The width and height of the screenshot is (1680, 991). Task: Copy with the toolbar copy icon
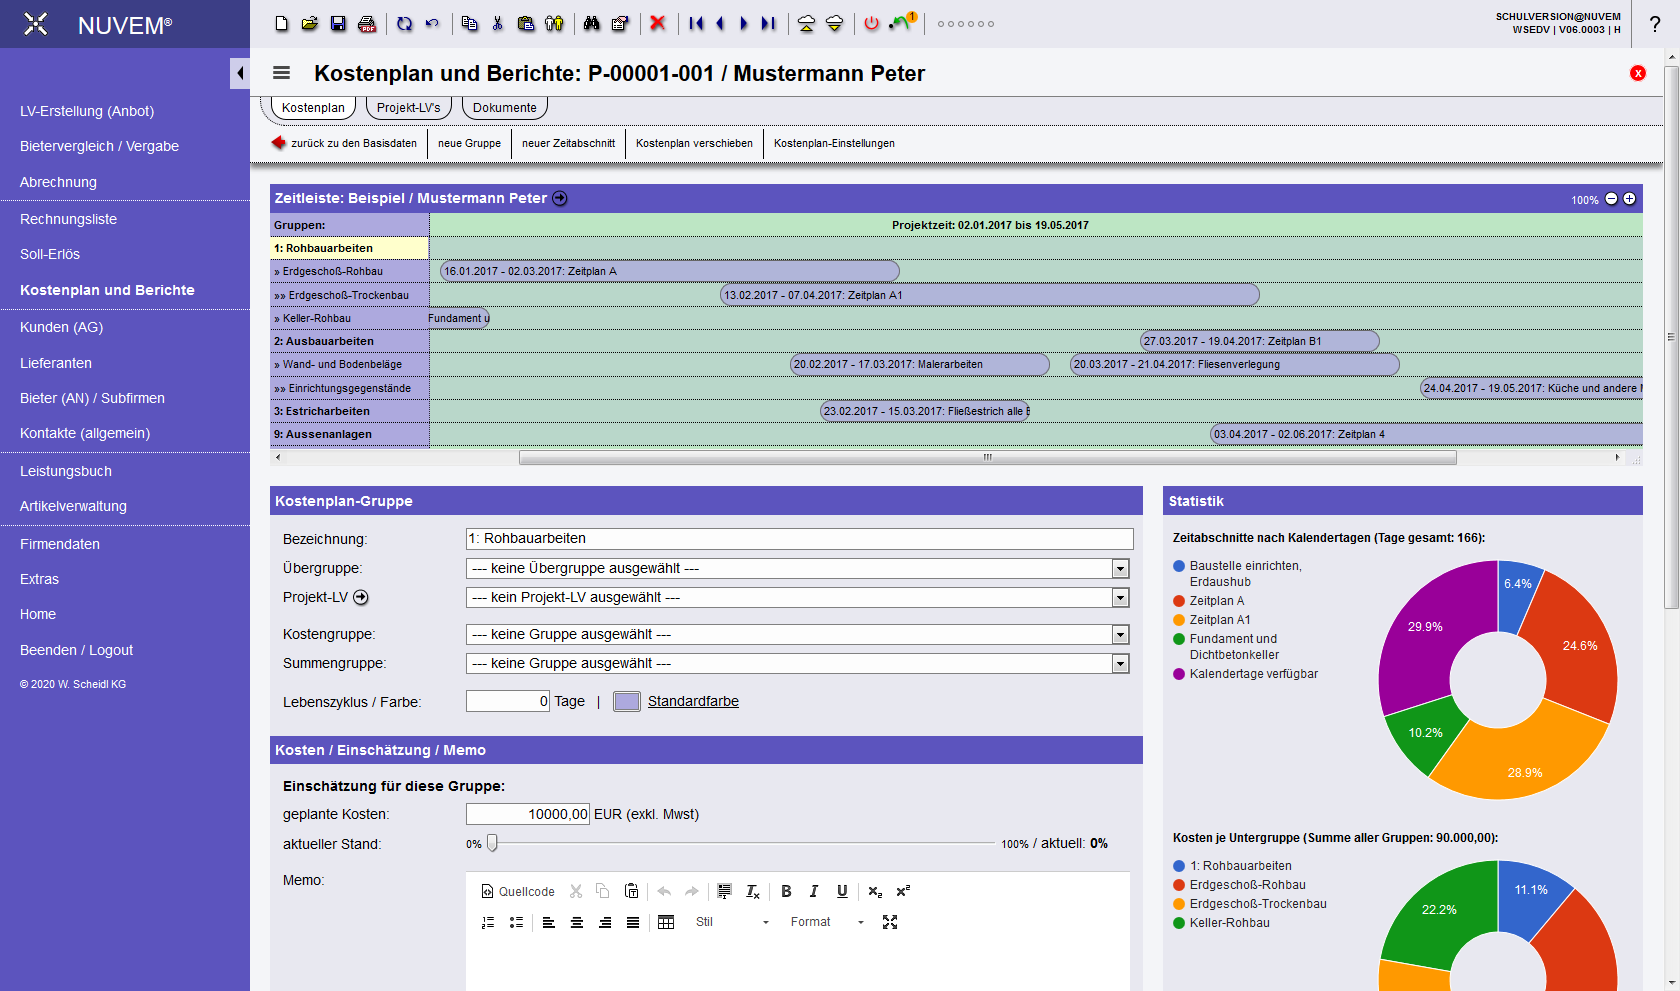469,23
